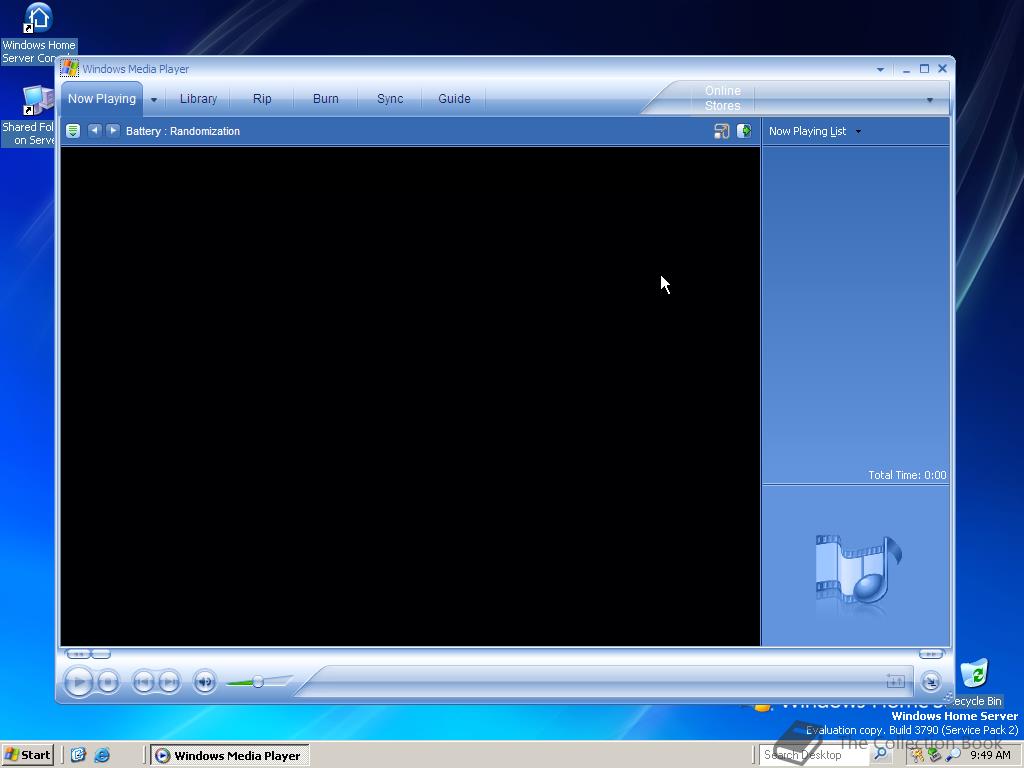Click Windows Media Player title bar logo
This screenshot has width=1024, height=768.
pyautogui.click(x=70, y=69)
